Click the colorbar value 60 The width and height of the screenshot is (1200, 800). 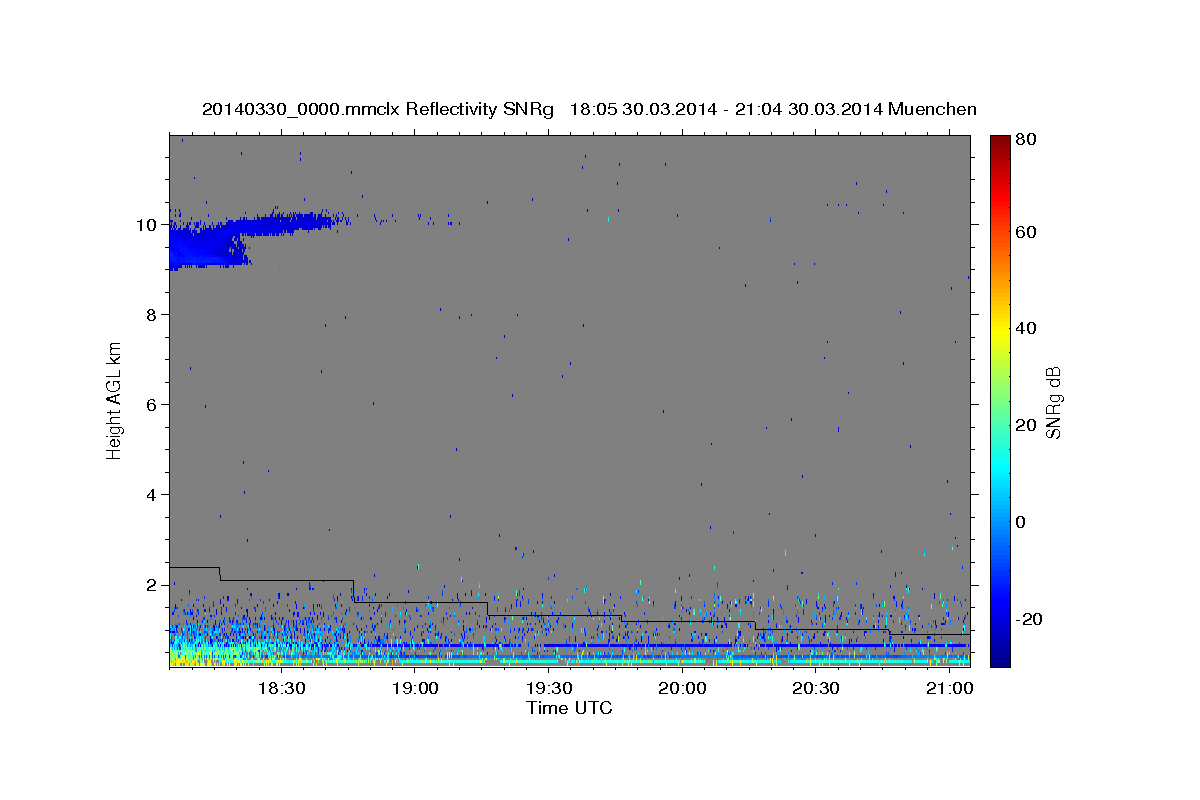(x=1028, y=232)
